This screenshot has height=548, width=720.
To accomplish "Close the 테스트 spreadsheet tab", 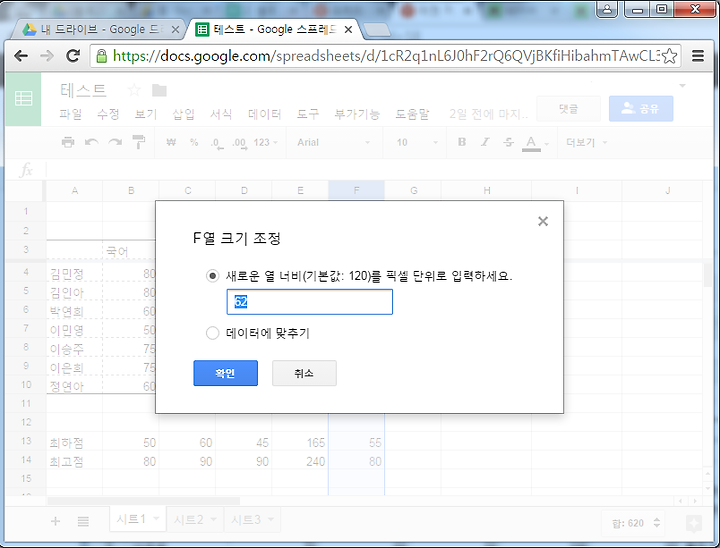I will pos(348,29).
